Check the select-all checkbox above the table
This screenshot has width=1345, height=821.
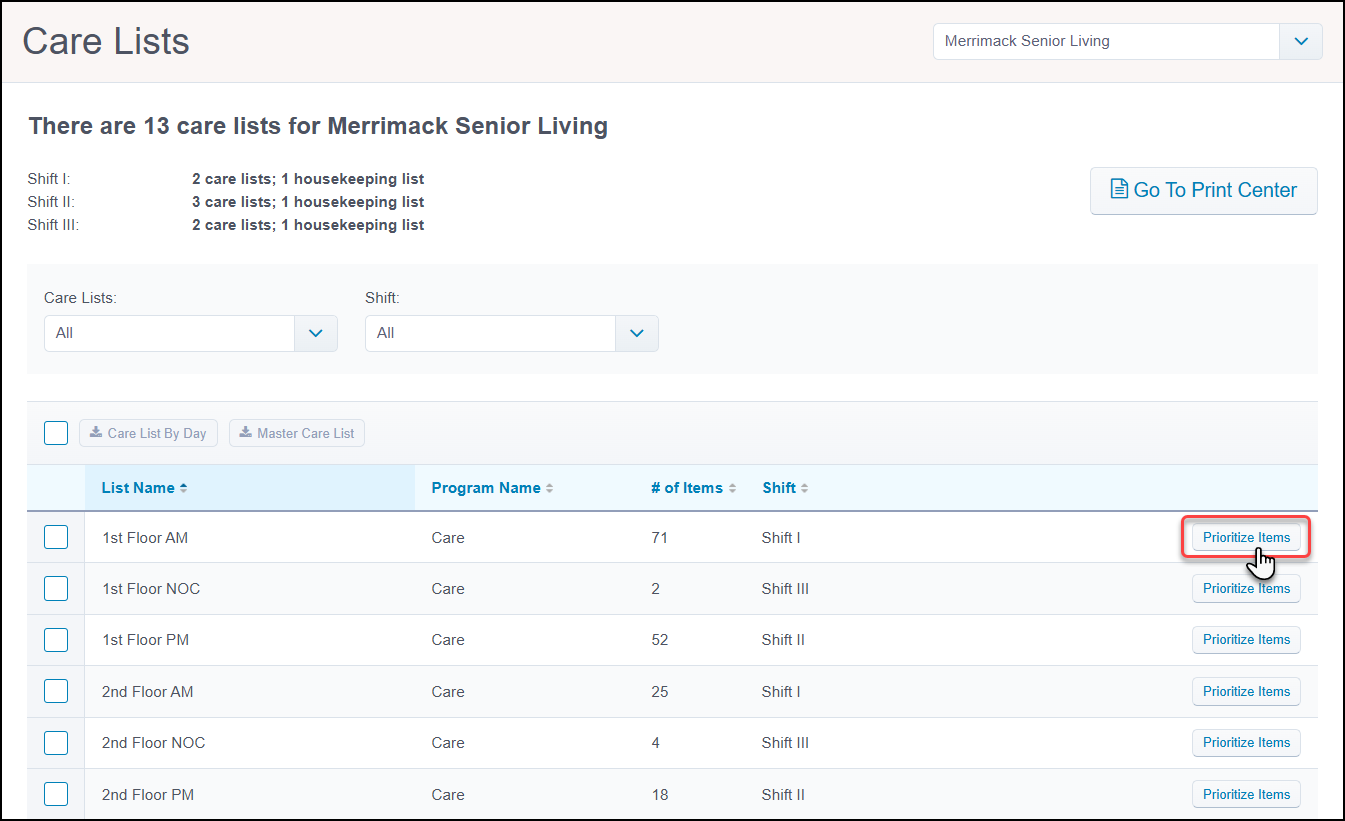tap(56, 432)
